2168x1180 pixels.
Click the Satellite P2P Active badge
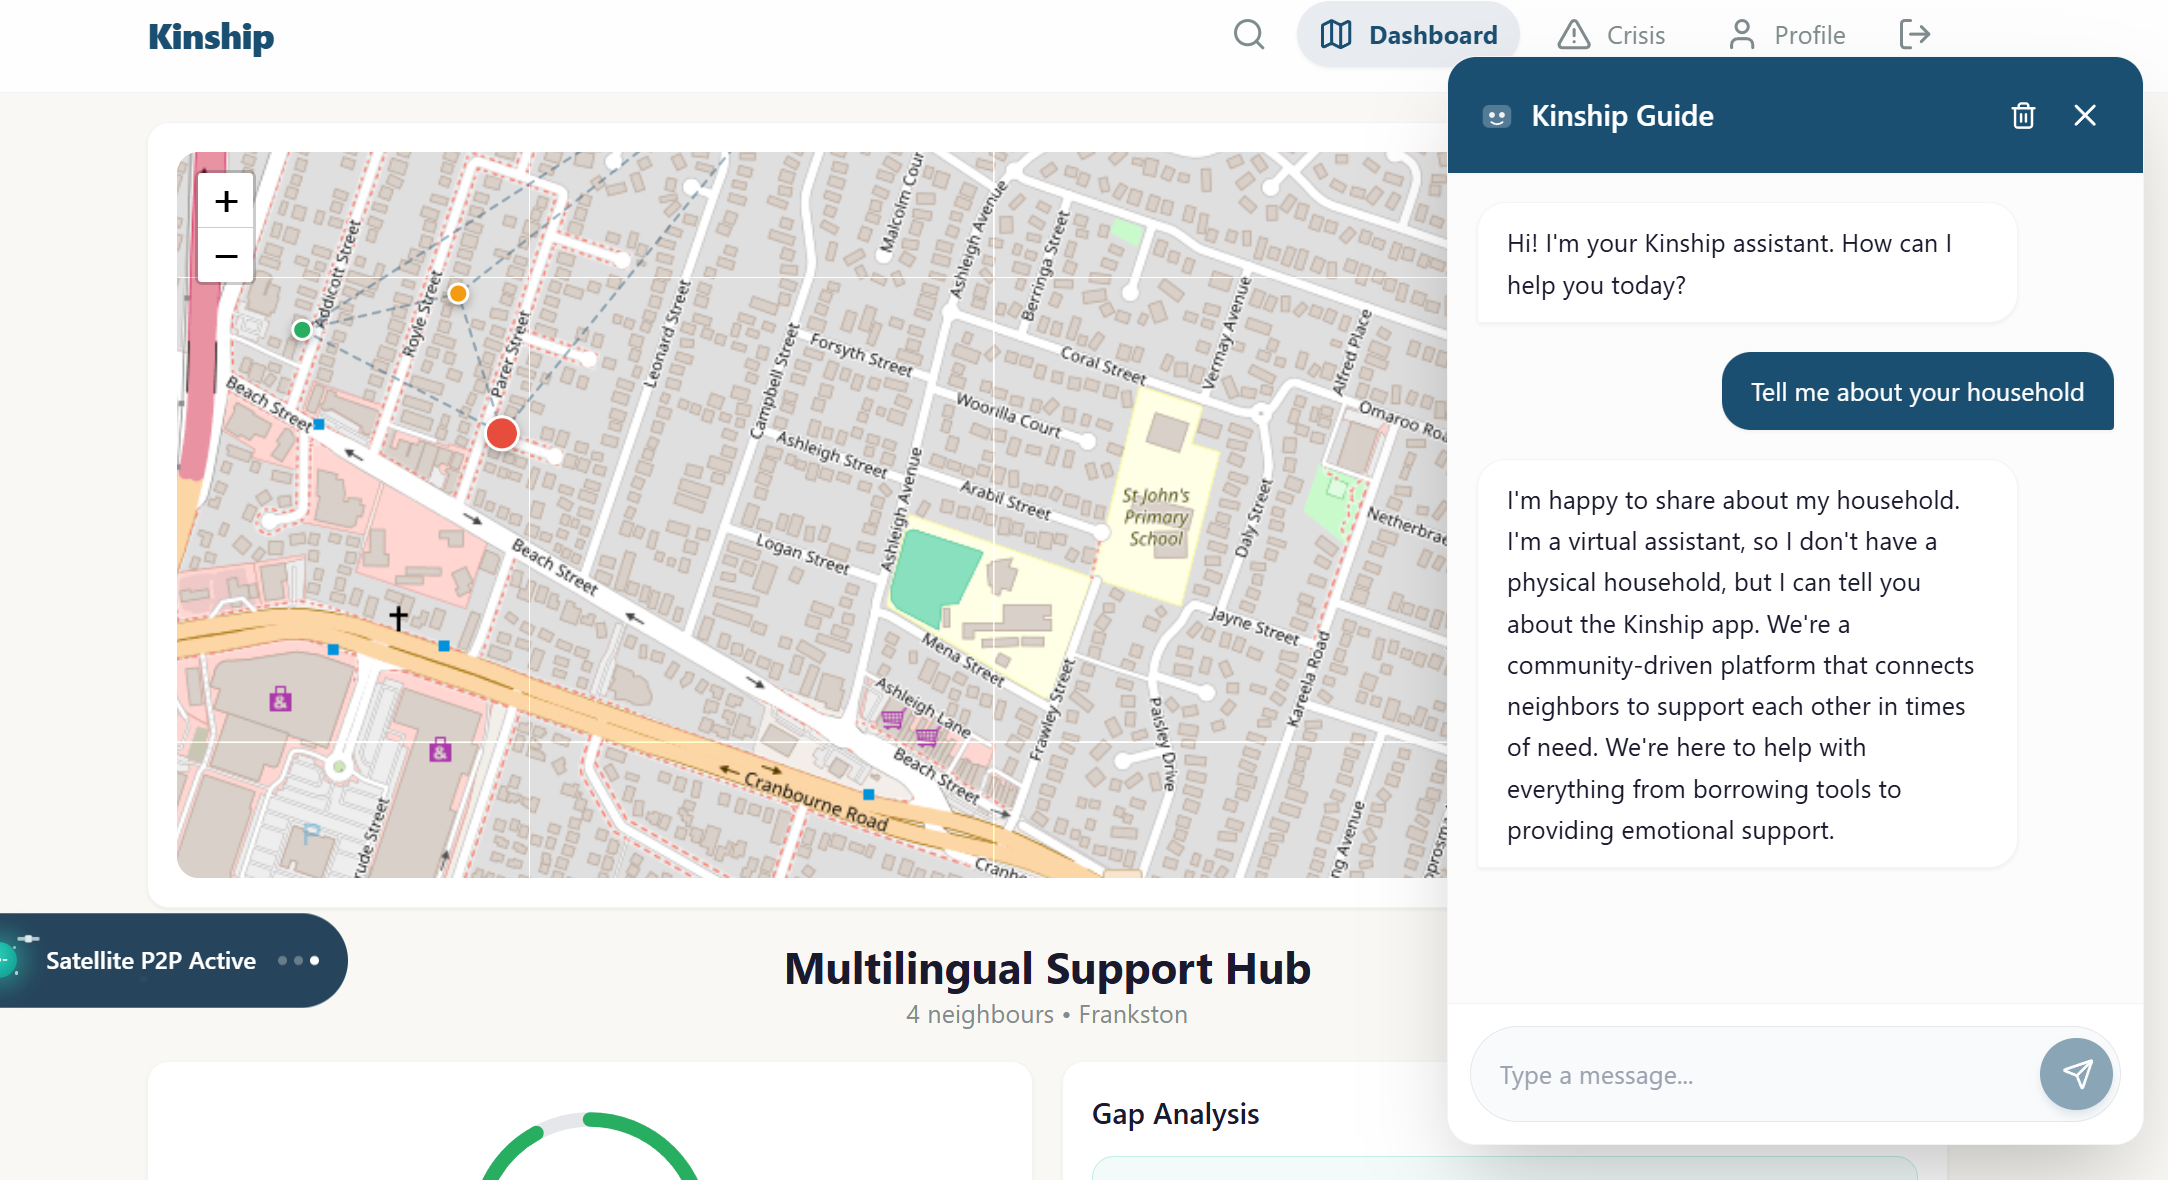[151, 960]
